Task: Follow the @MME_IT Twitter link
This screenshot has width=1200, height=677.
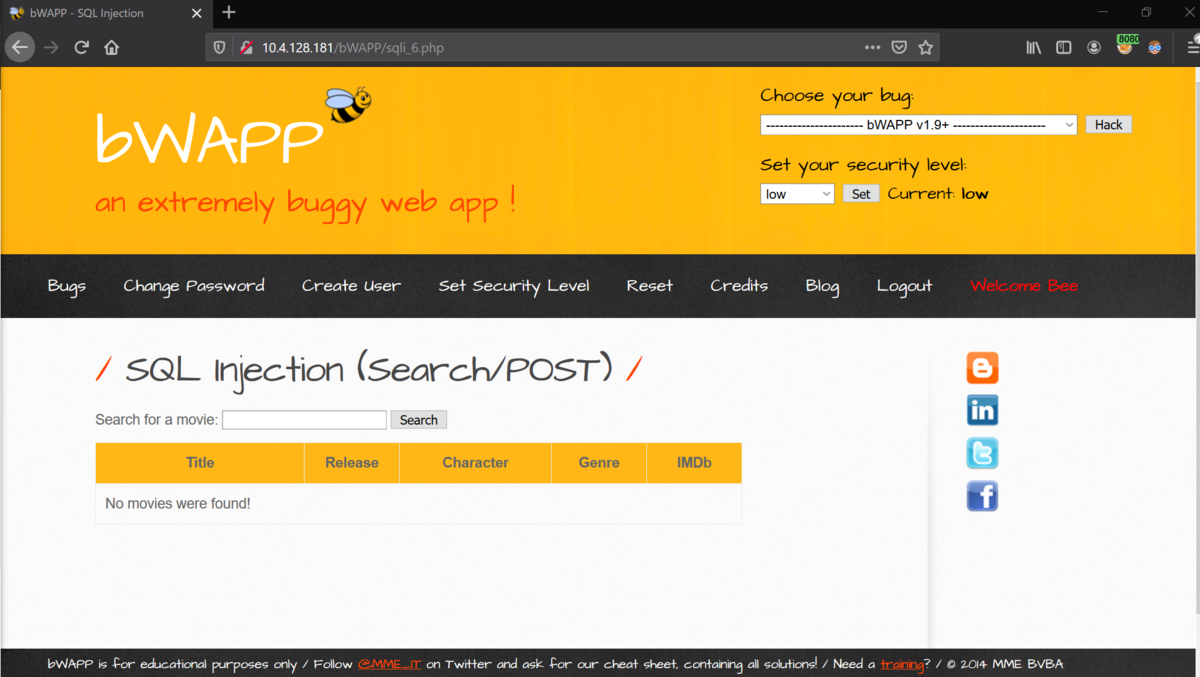Action: [389, 664]
